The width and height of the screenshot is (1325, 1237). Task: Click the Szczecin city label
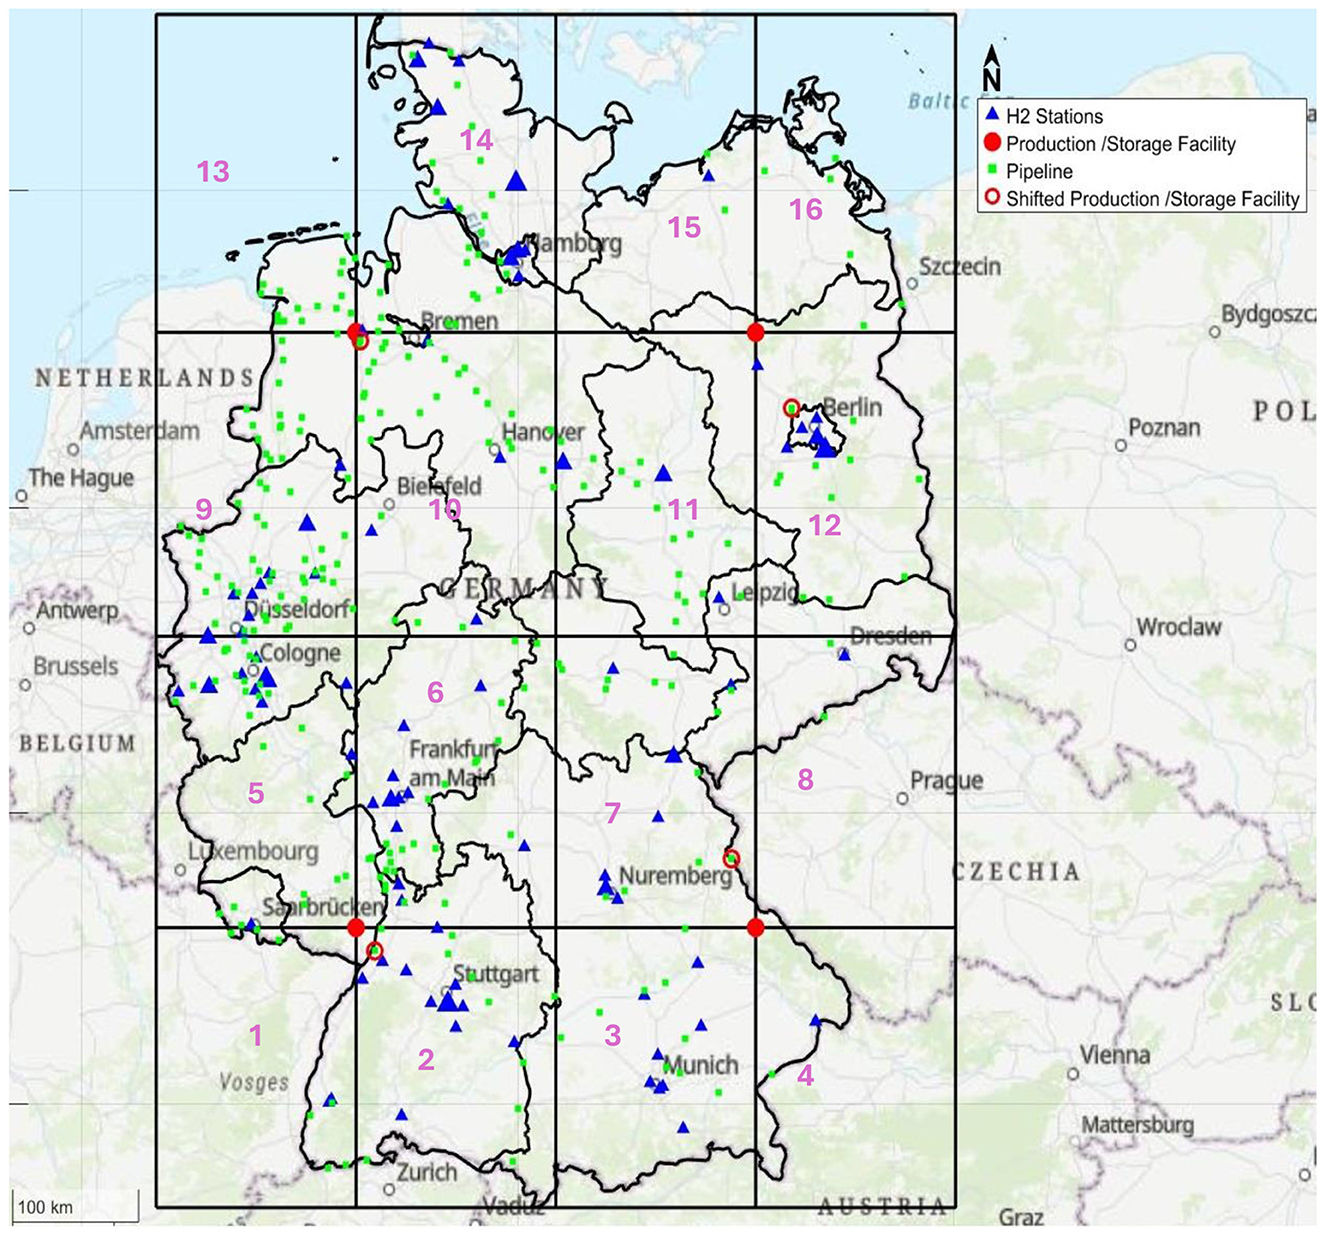coord(960,266)
